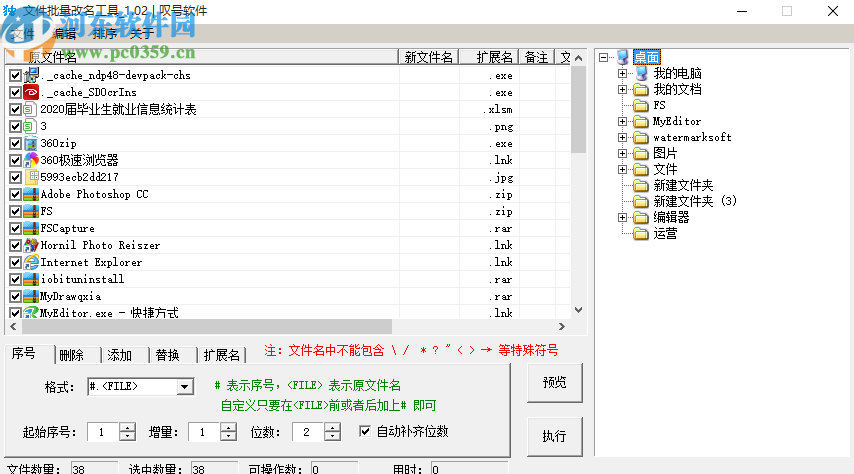Click the 我的文档 folder icon

642,89
